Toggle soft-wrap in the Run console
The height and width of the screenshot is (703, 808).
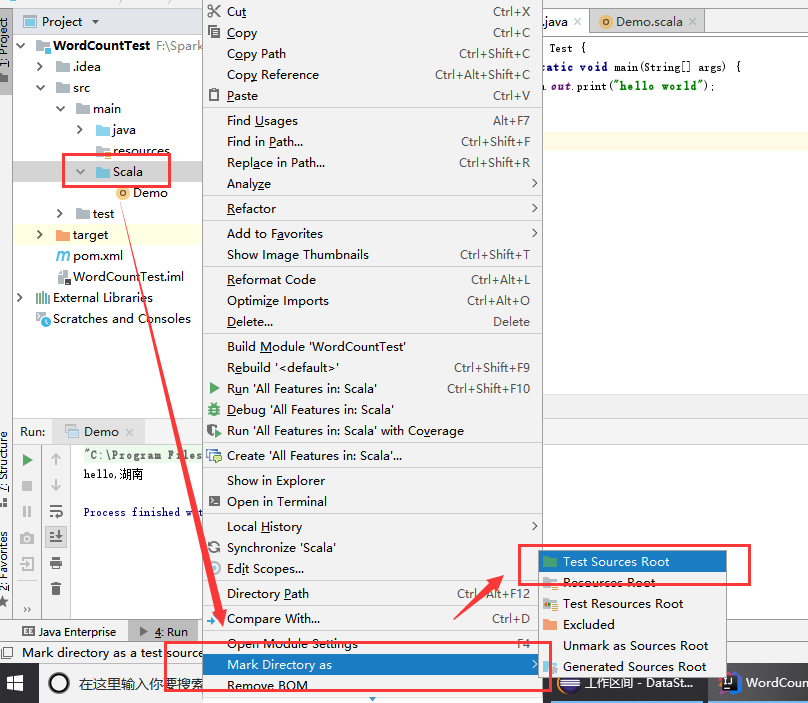(x=56, y=511)
